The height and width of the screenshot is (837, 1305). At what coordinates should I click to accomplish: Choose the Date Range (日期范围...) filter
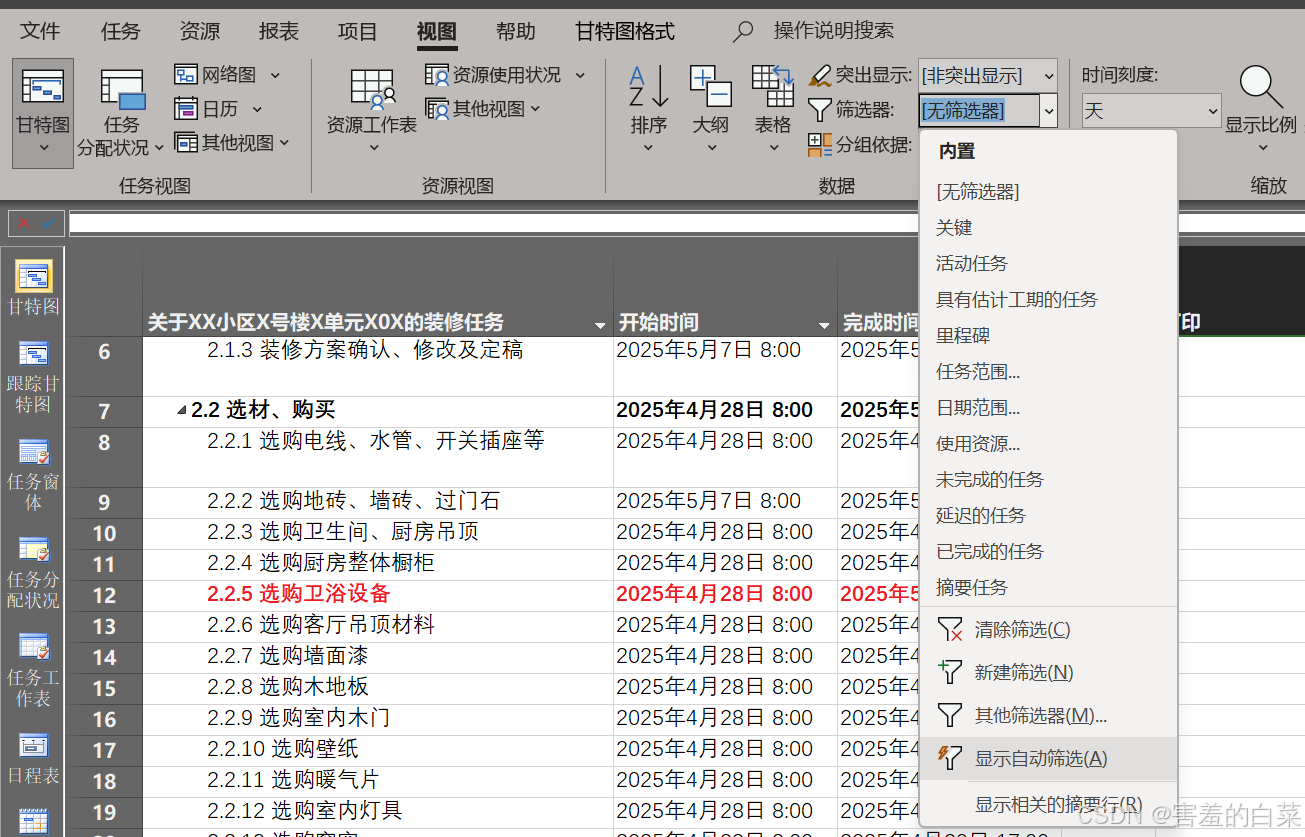click(x=1048, y=408)
